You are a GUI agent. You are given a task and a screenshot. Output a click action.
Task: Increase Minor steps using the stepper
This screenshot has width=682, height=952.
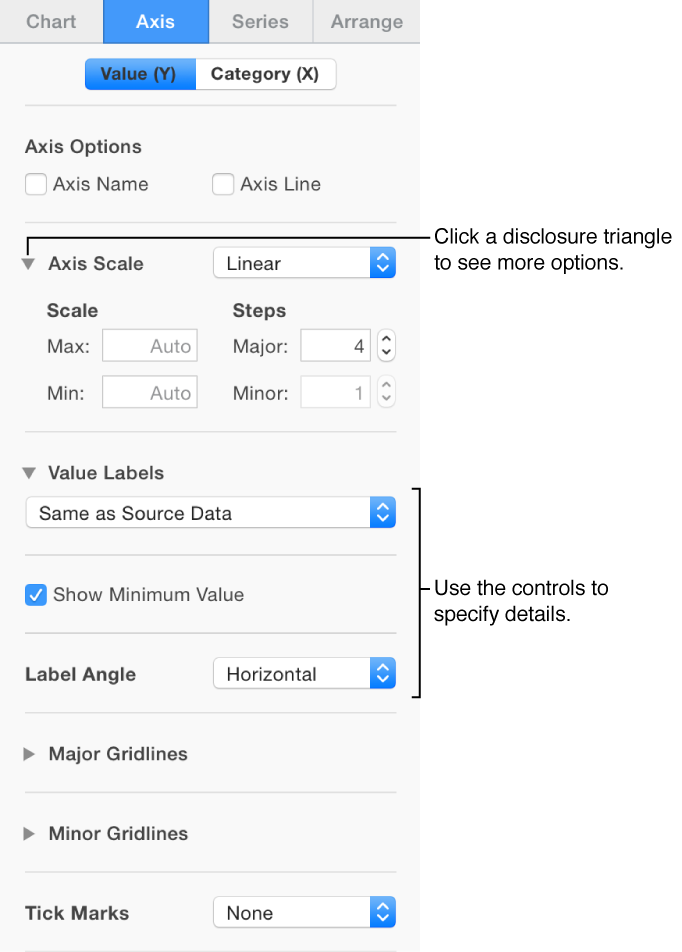(x=386, y=386)
